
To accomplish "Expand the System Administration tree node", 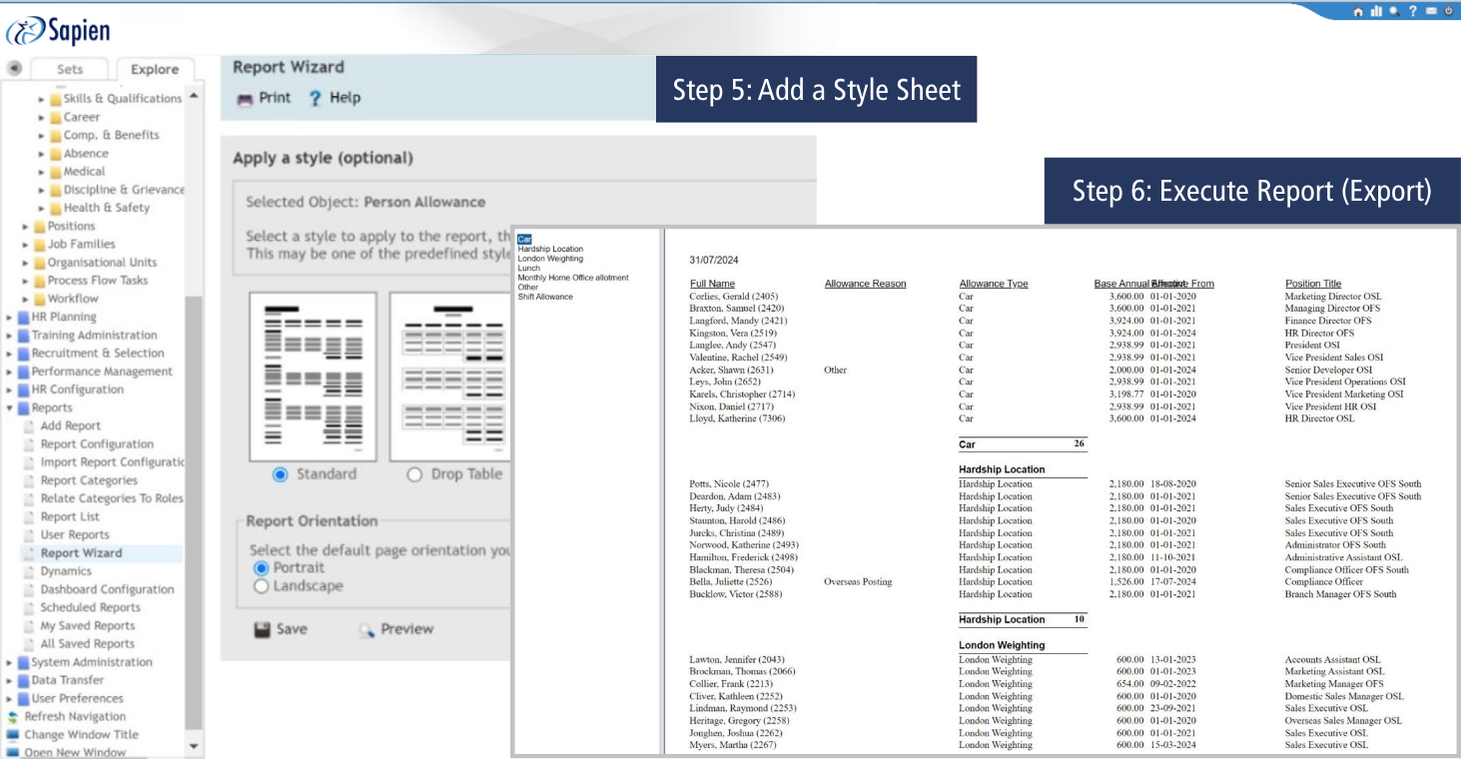I will pos(10,662).
